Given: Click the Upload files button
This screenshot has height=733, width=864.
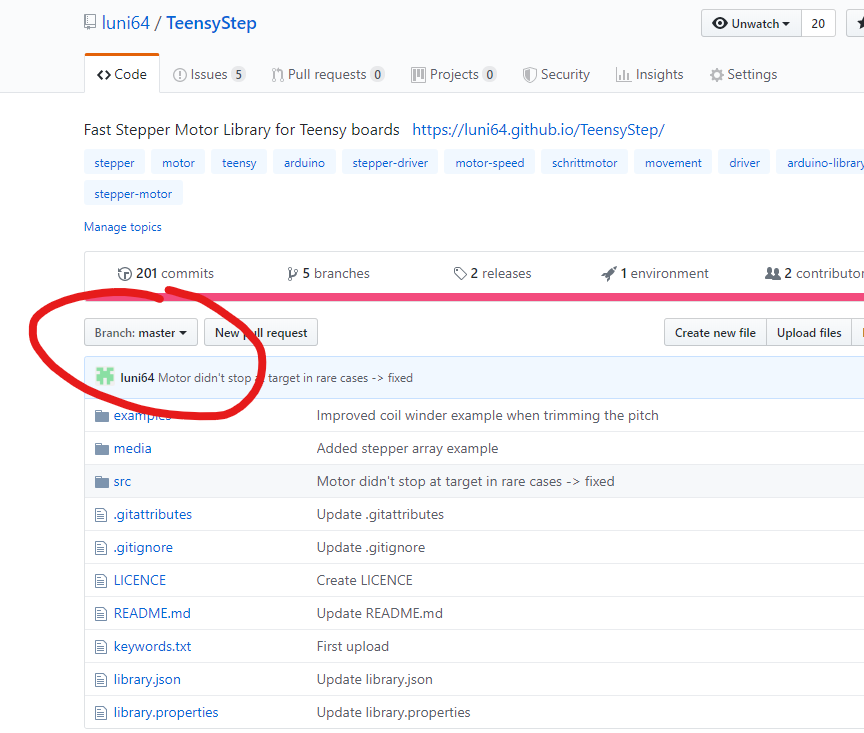Looking at the screenshot, I should (809, 332).
